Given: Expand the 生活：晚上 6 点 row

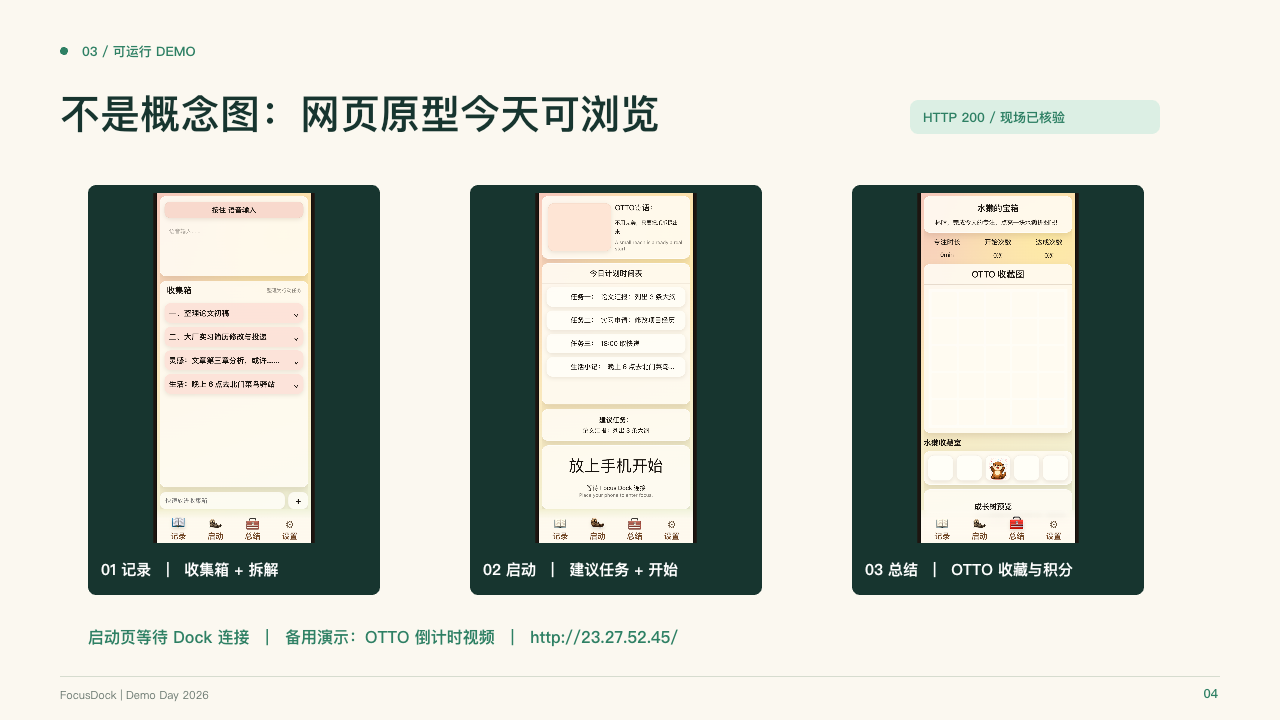Looking at the screenshot, I should click(x=234, y=384).
